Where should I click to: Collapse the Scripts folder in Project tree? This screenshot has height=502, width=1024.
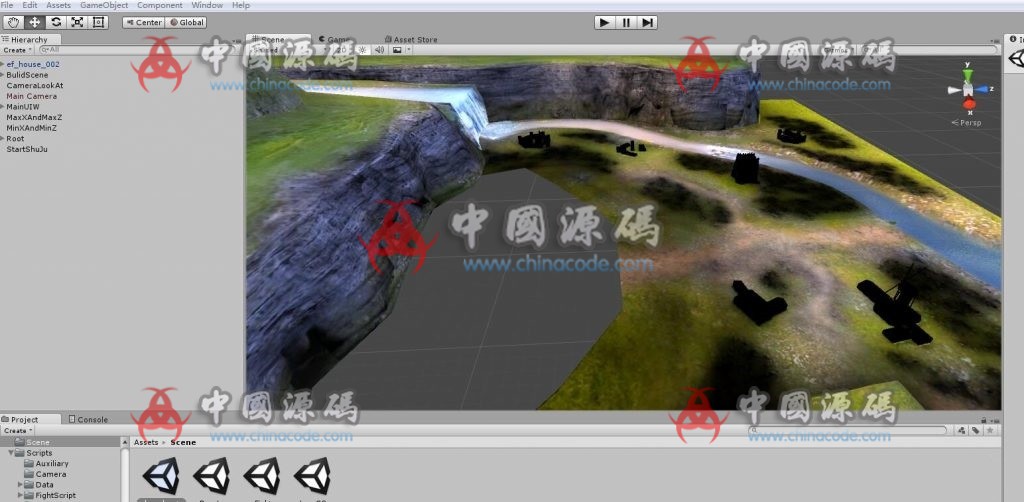point(10,452)
